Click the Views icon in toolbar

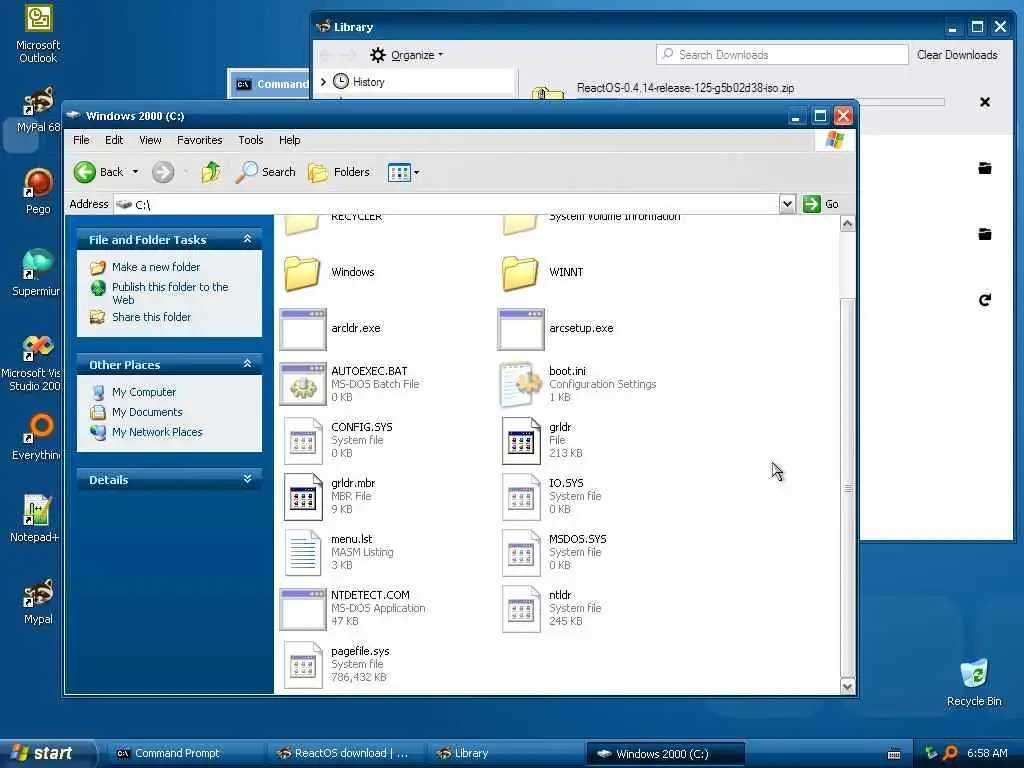pos(399,173)
